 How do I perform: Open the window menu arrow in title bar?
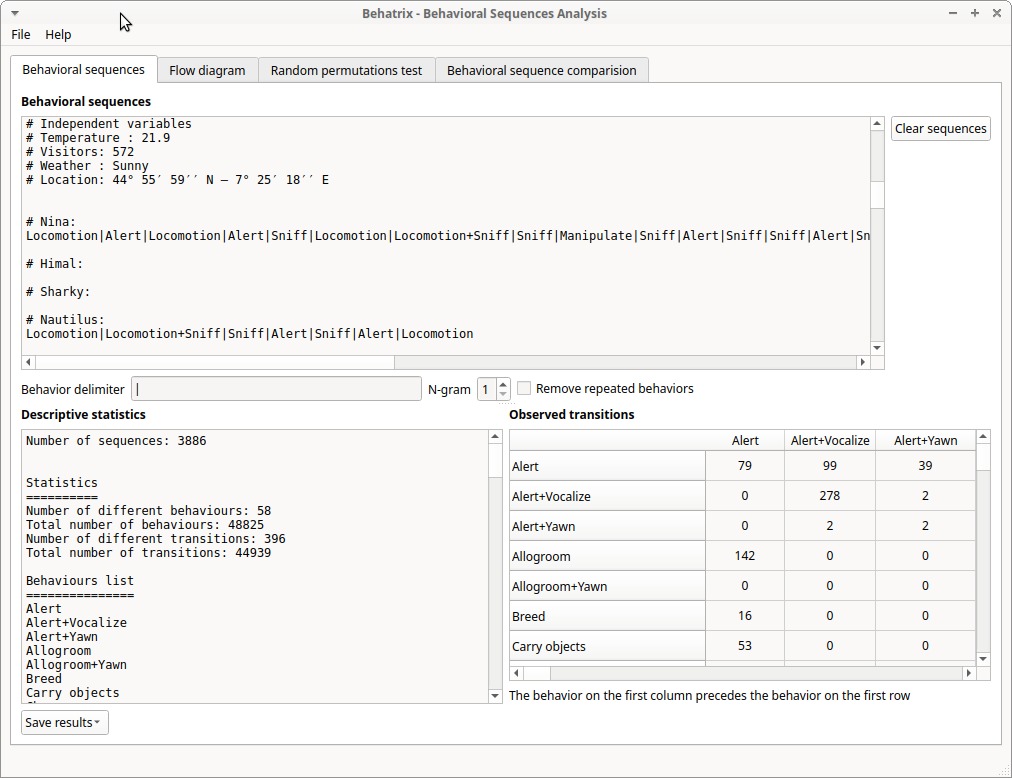[x=15, y=14]
